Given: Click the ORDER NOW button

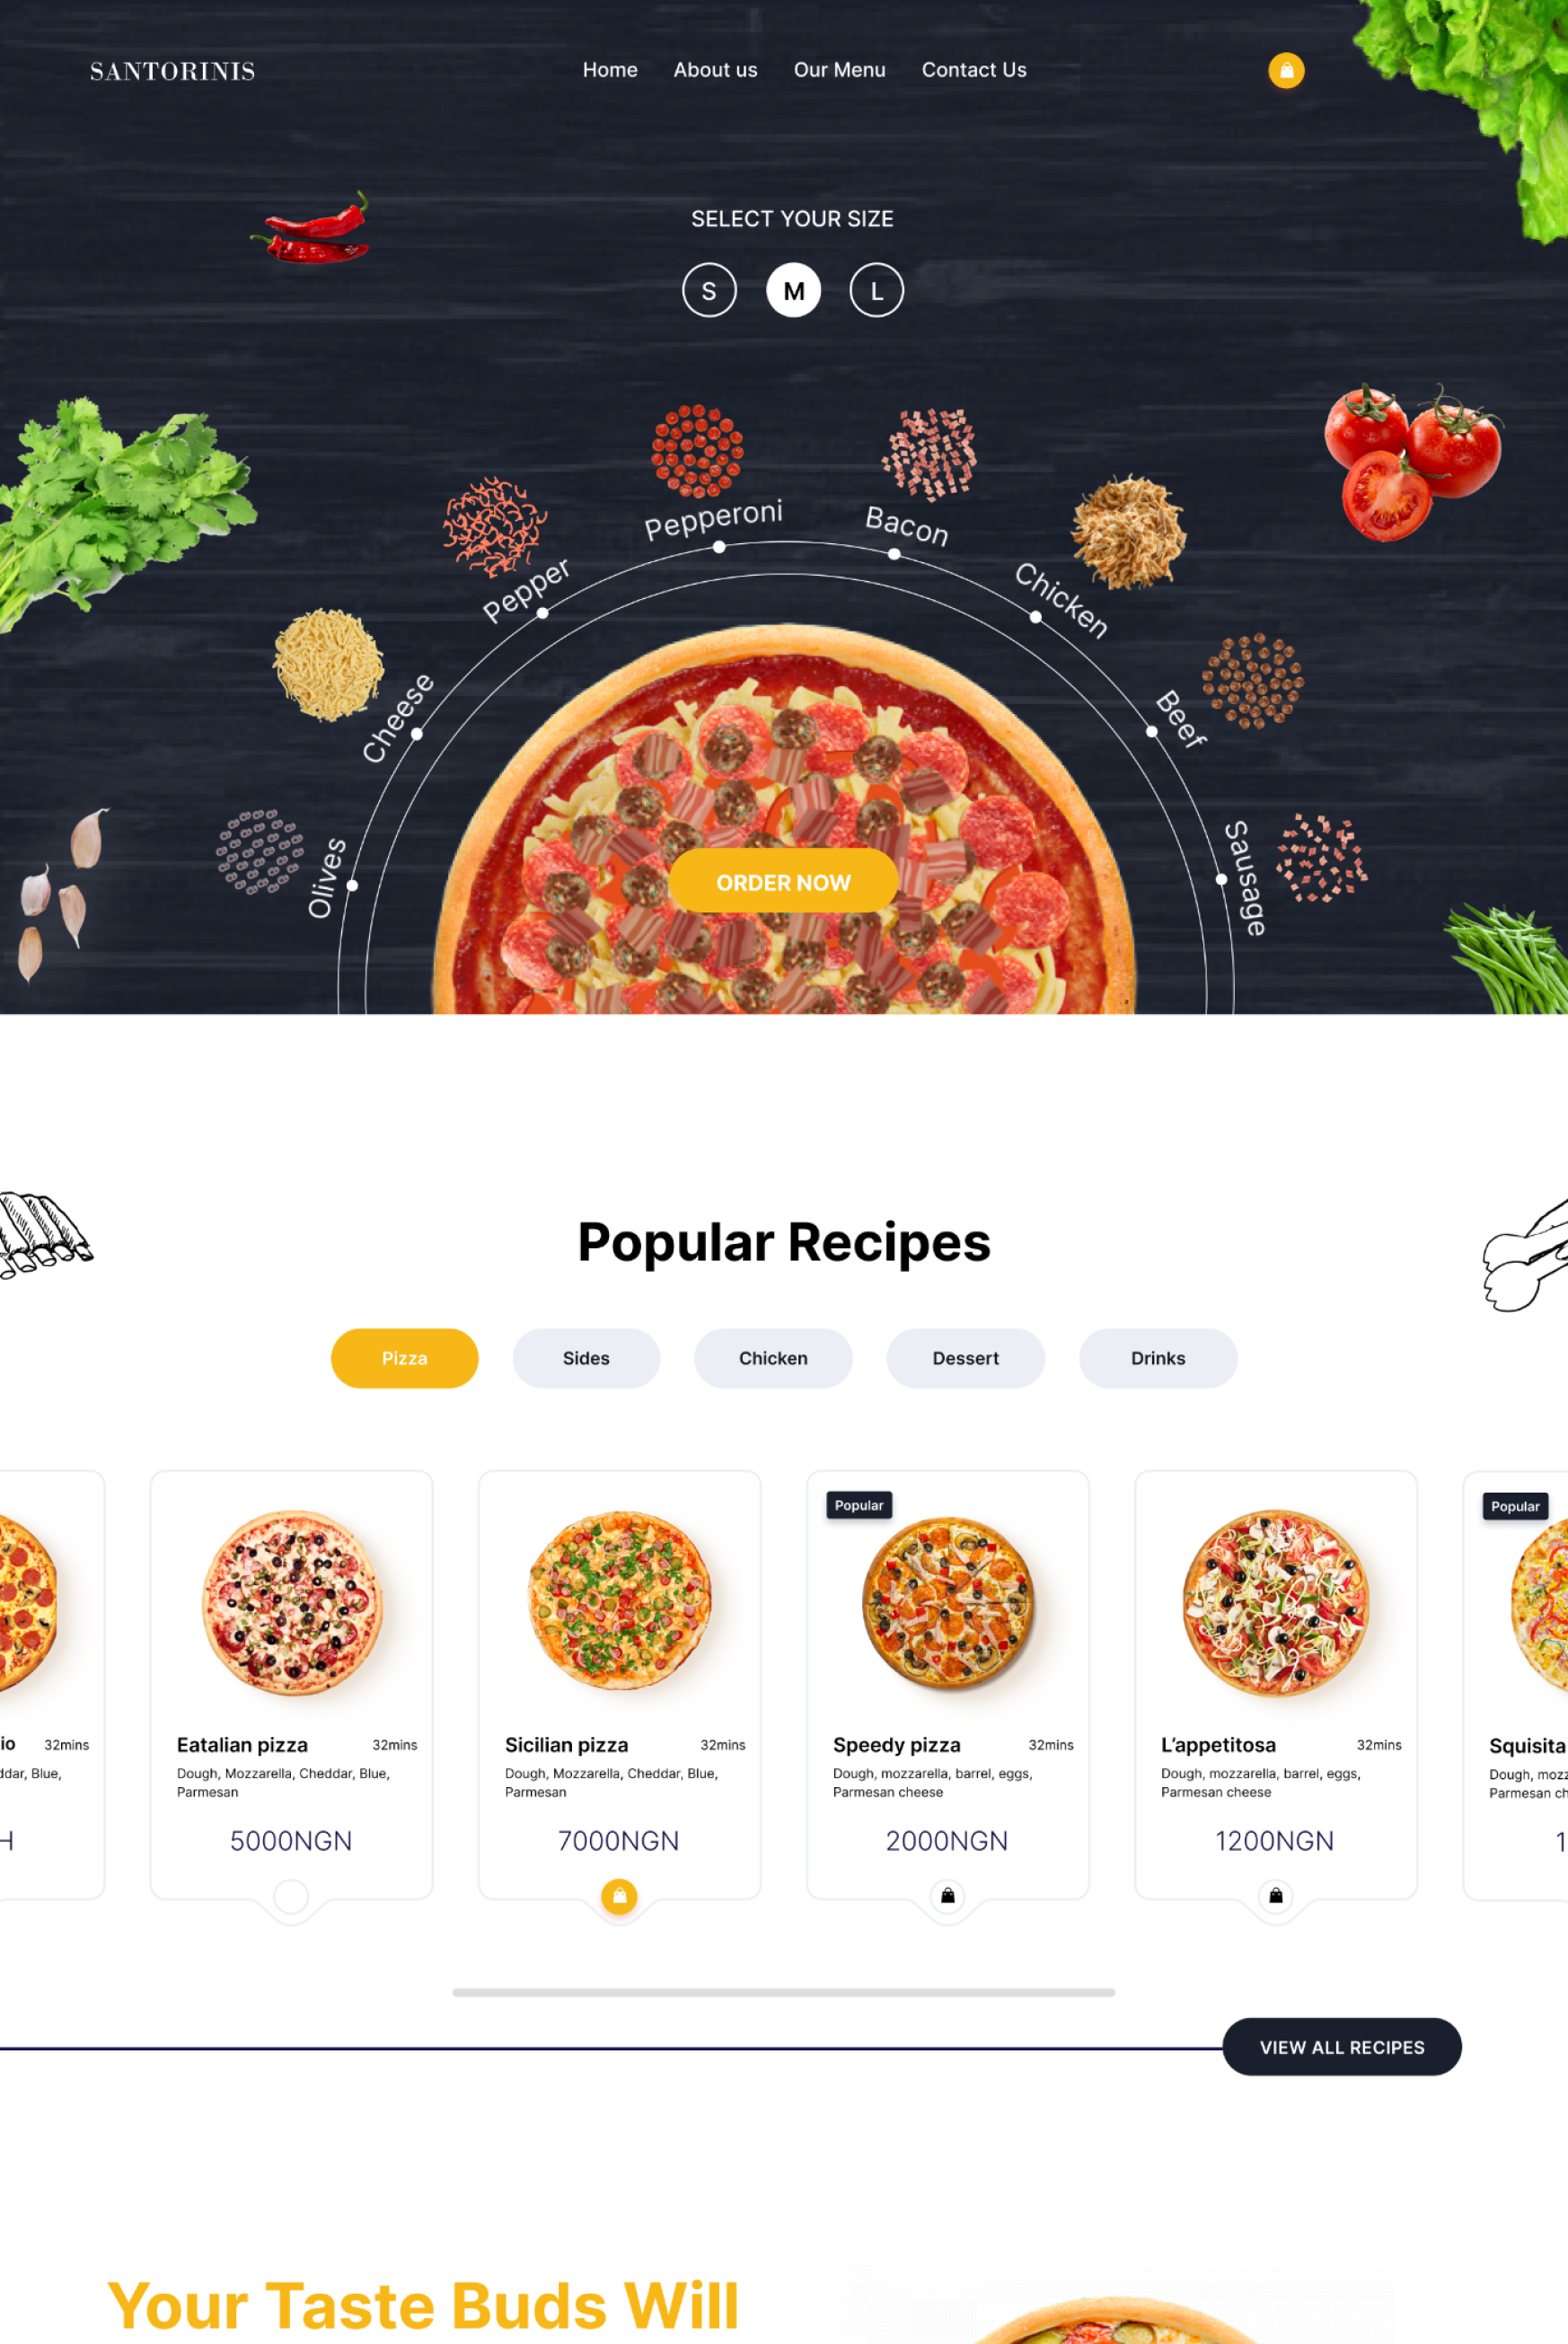Looking at the screenshot, I should pyautogui.click(x=783, y=882).
